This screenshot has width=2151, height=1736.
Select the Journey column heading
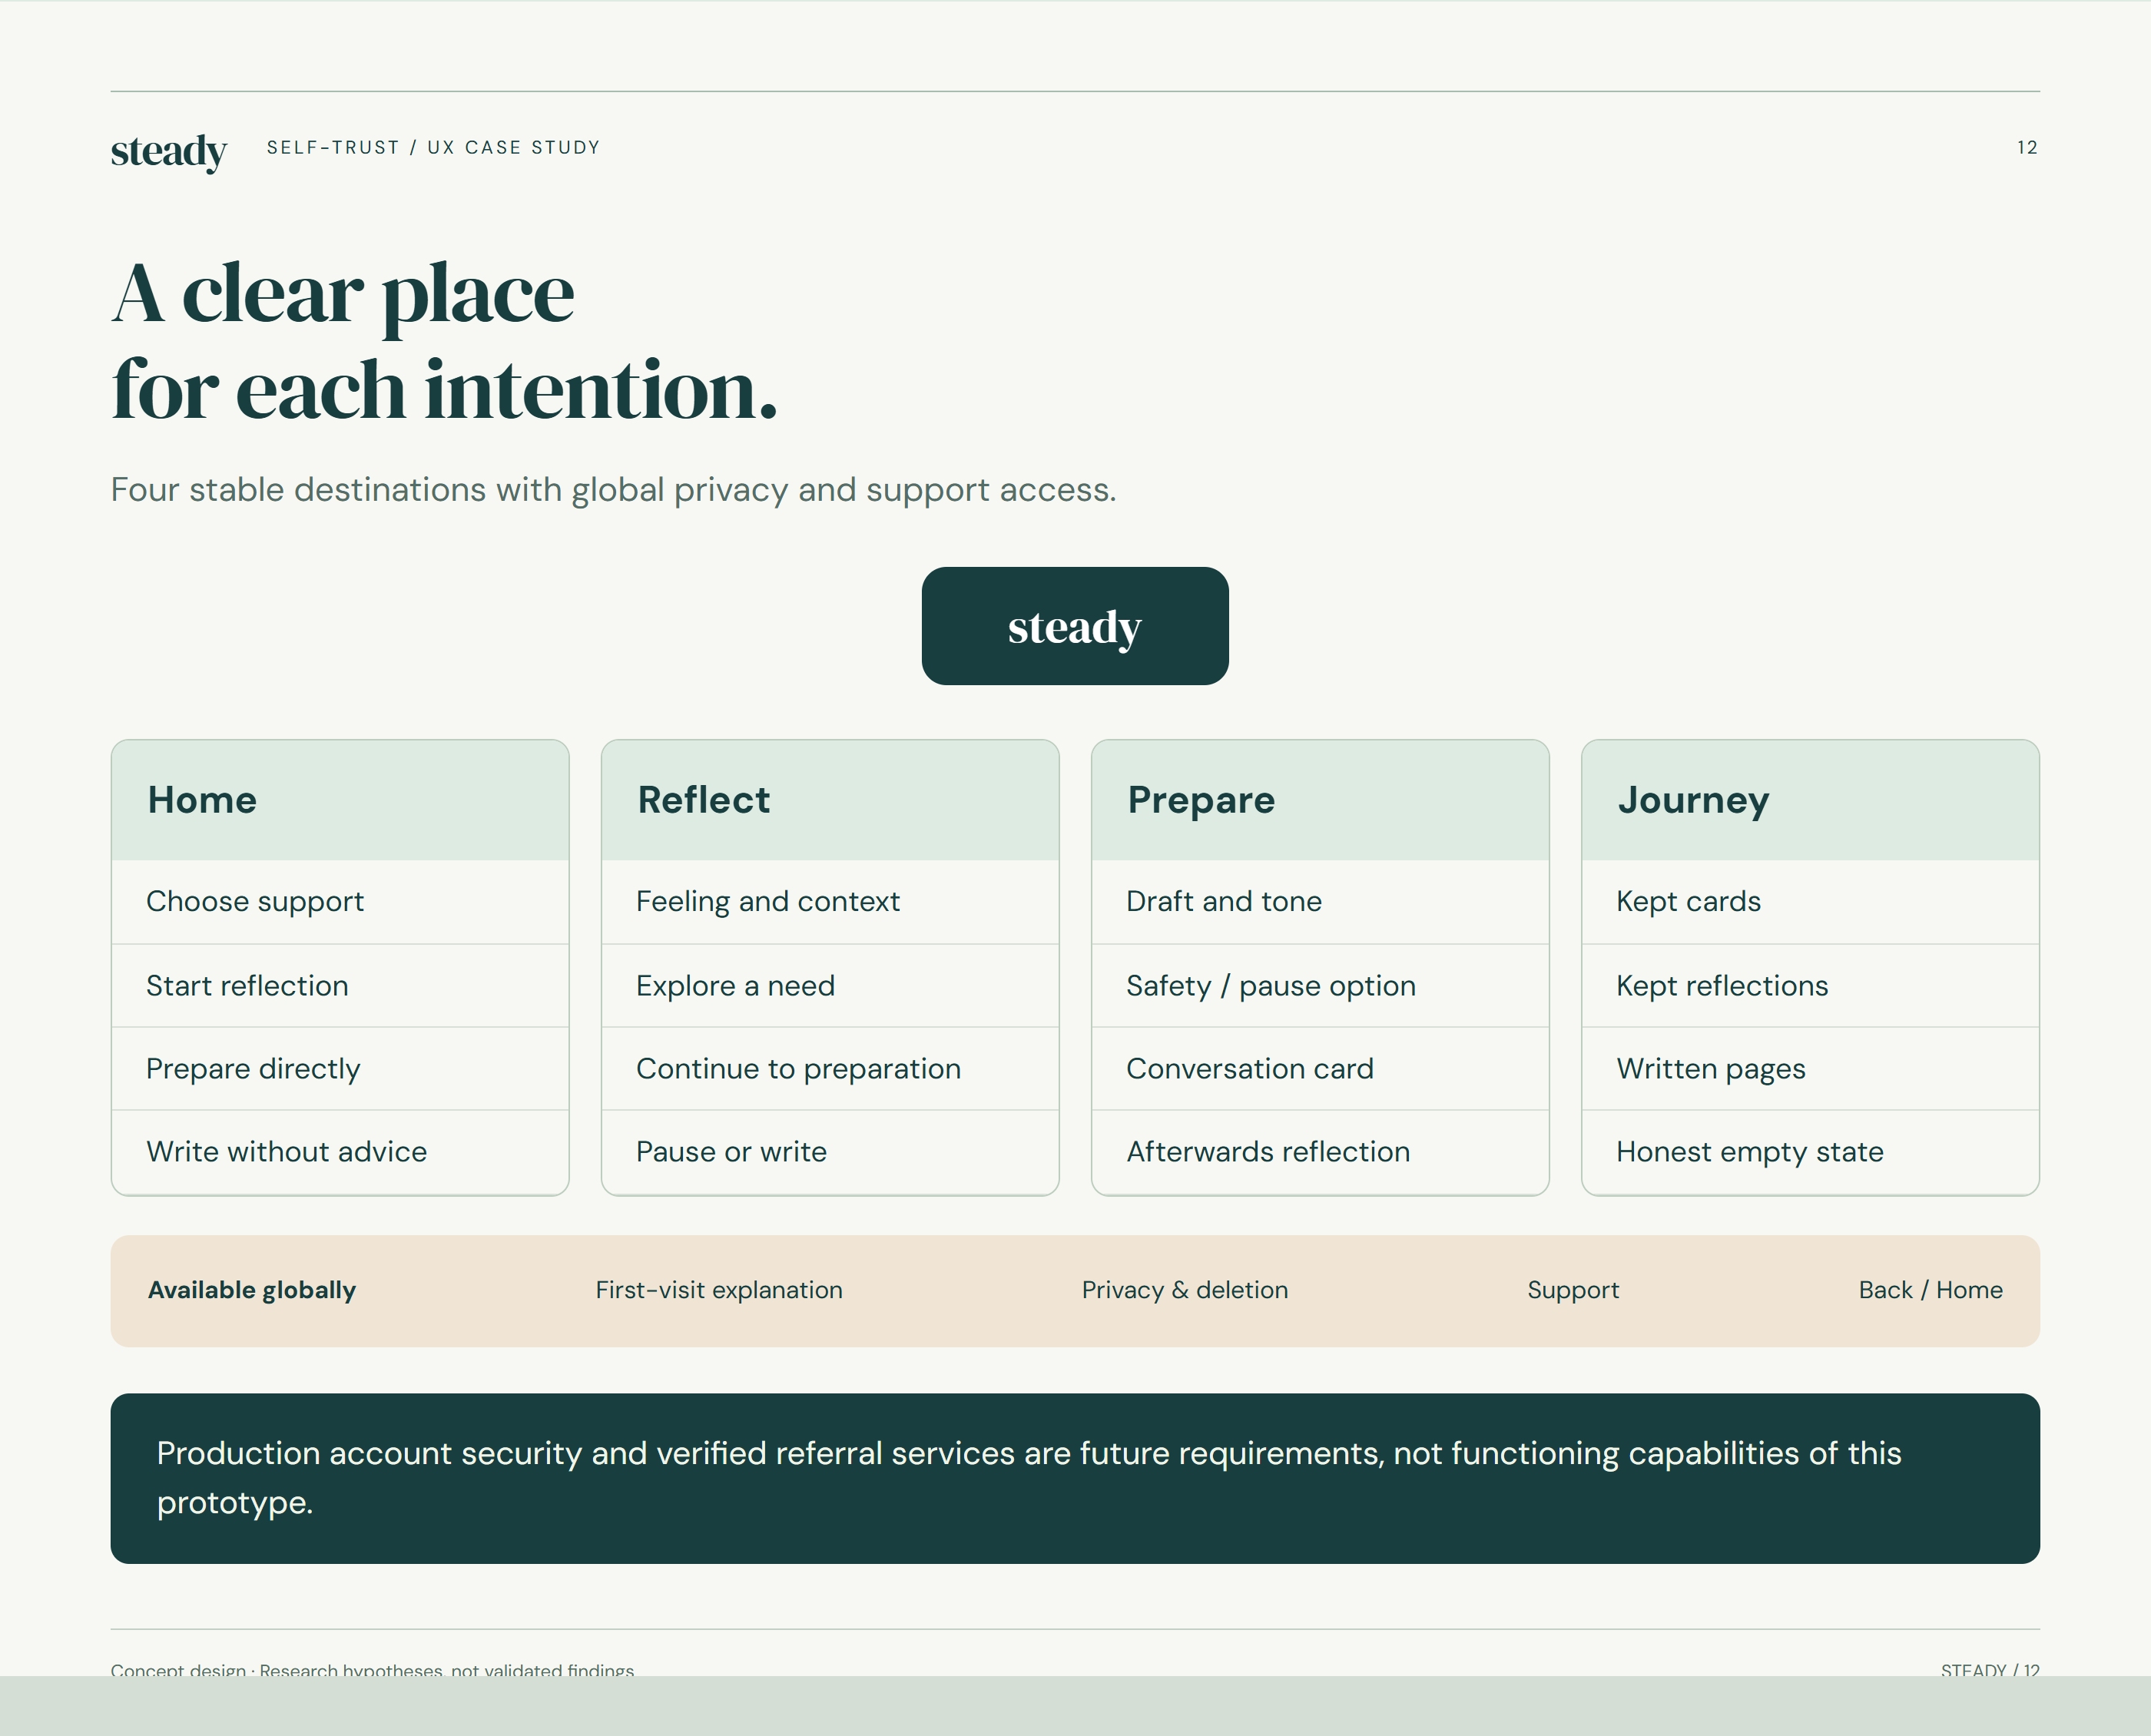(x=1810, y=800)
